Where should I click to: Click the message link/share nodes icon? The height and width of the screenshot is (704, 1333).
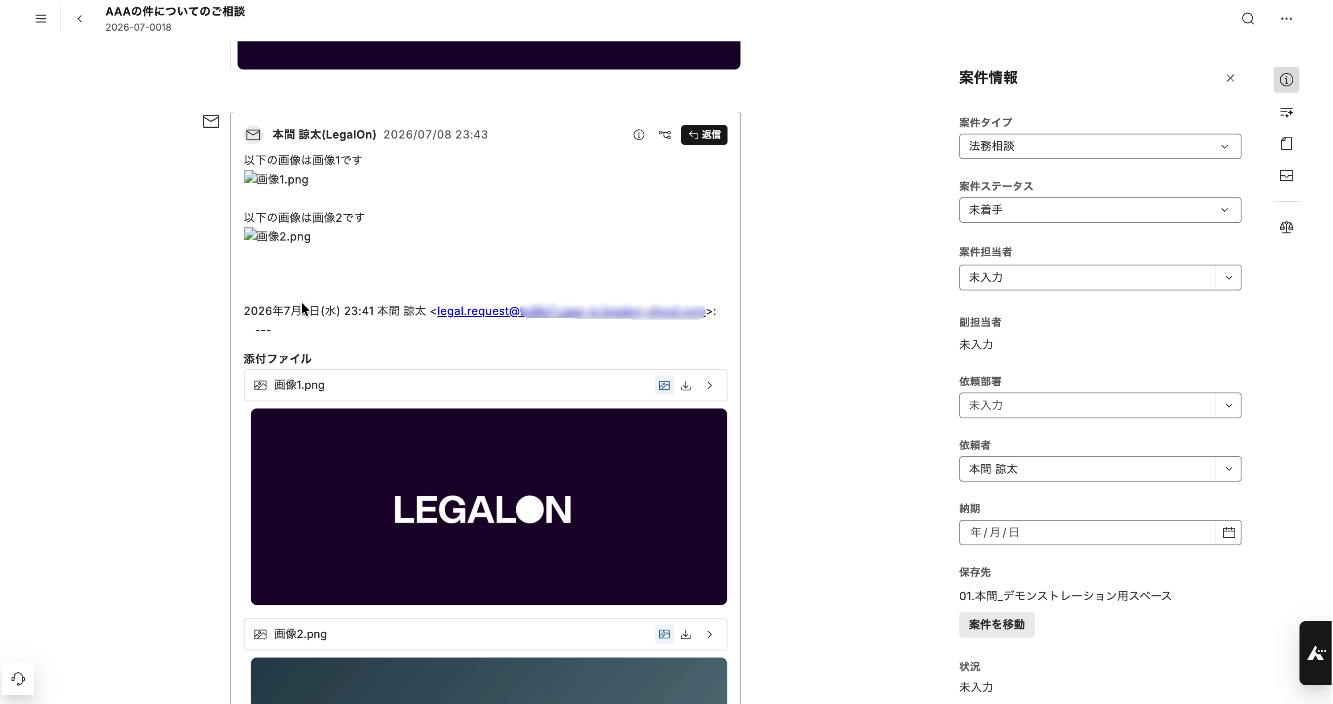tap(665, 135)
